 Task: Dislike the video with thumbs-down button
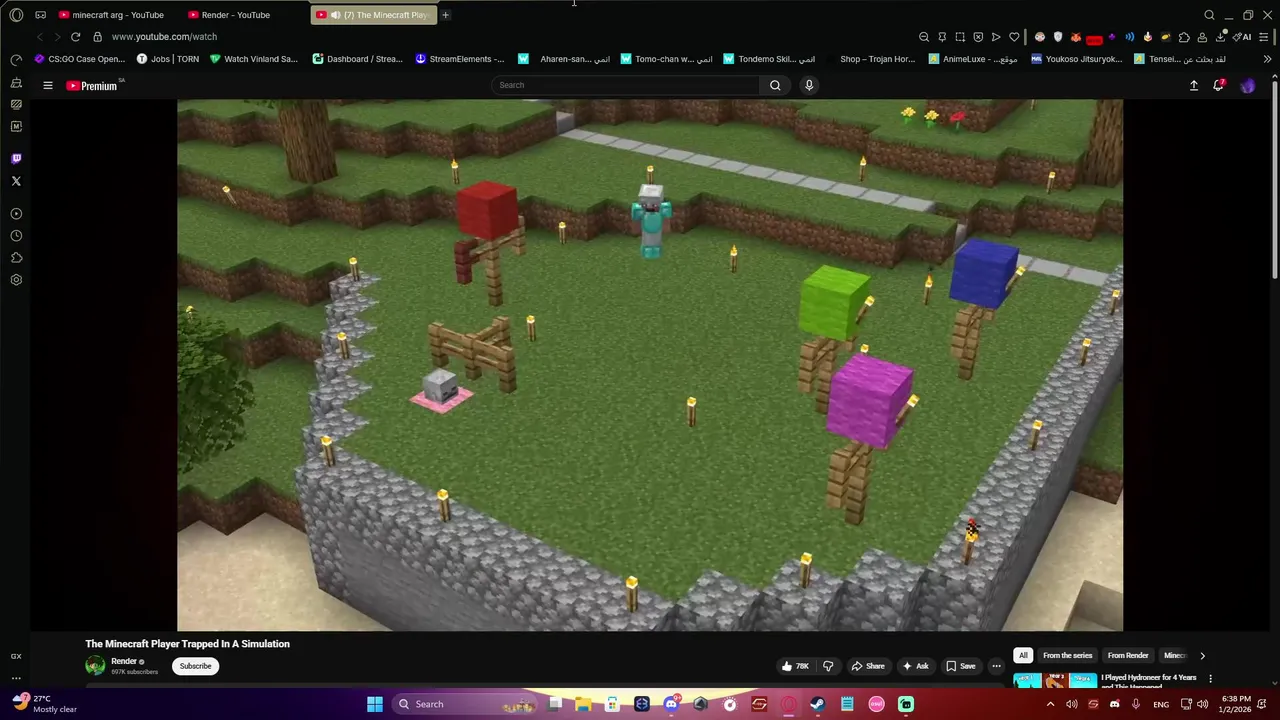[828, 666]
